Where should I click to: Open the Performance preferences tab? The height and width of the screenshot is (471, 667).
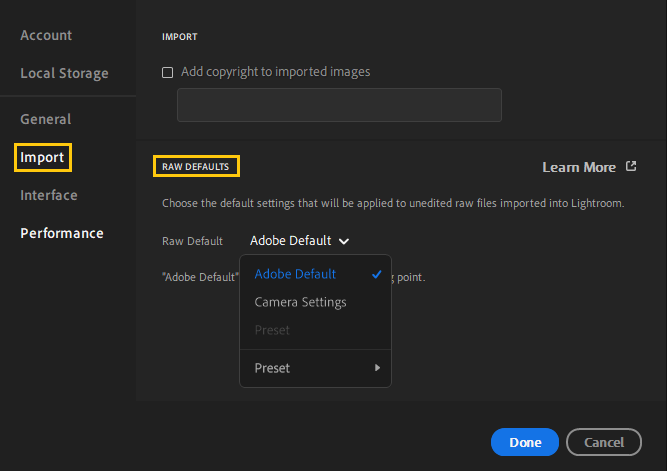[62, 233]
